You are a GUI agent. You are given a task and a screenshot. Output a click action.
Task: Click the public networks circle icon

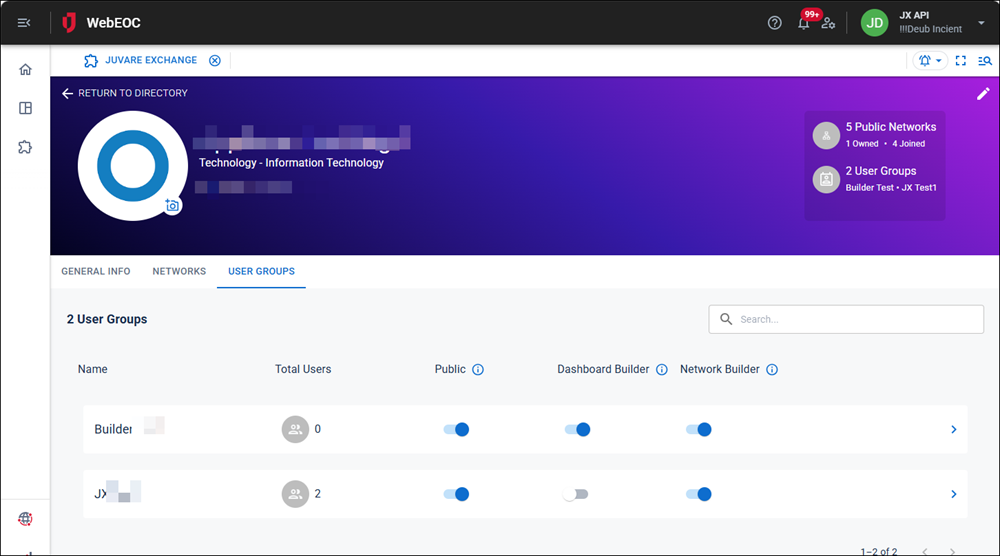[826, 135]
